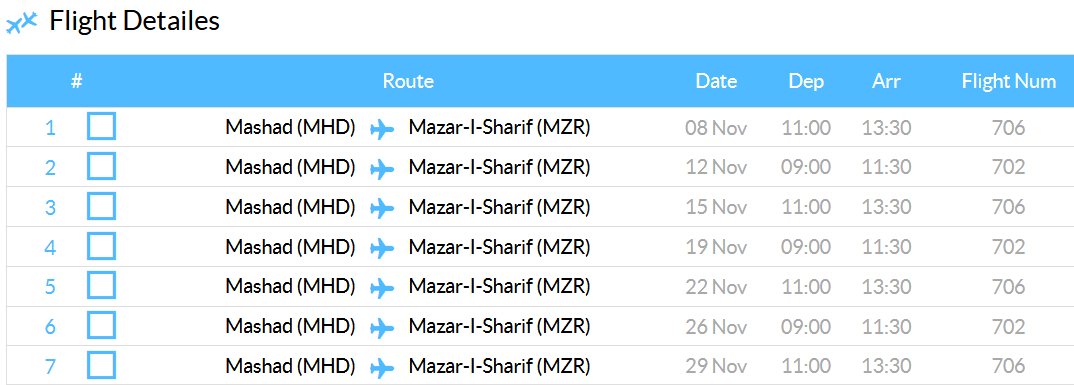1074x385 pixels.
Task: Tick the checkbox for the 08 Nov flight
Action: coord(101,127)
